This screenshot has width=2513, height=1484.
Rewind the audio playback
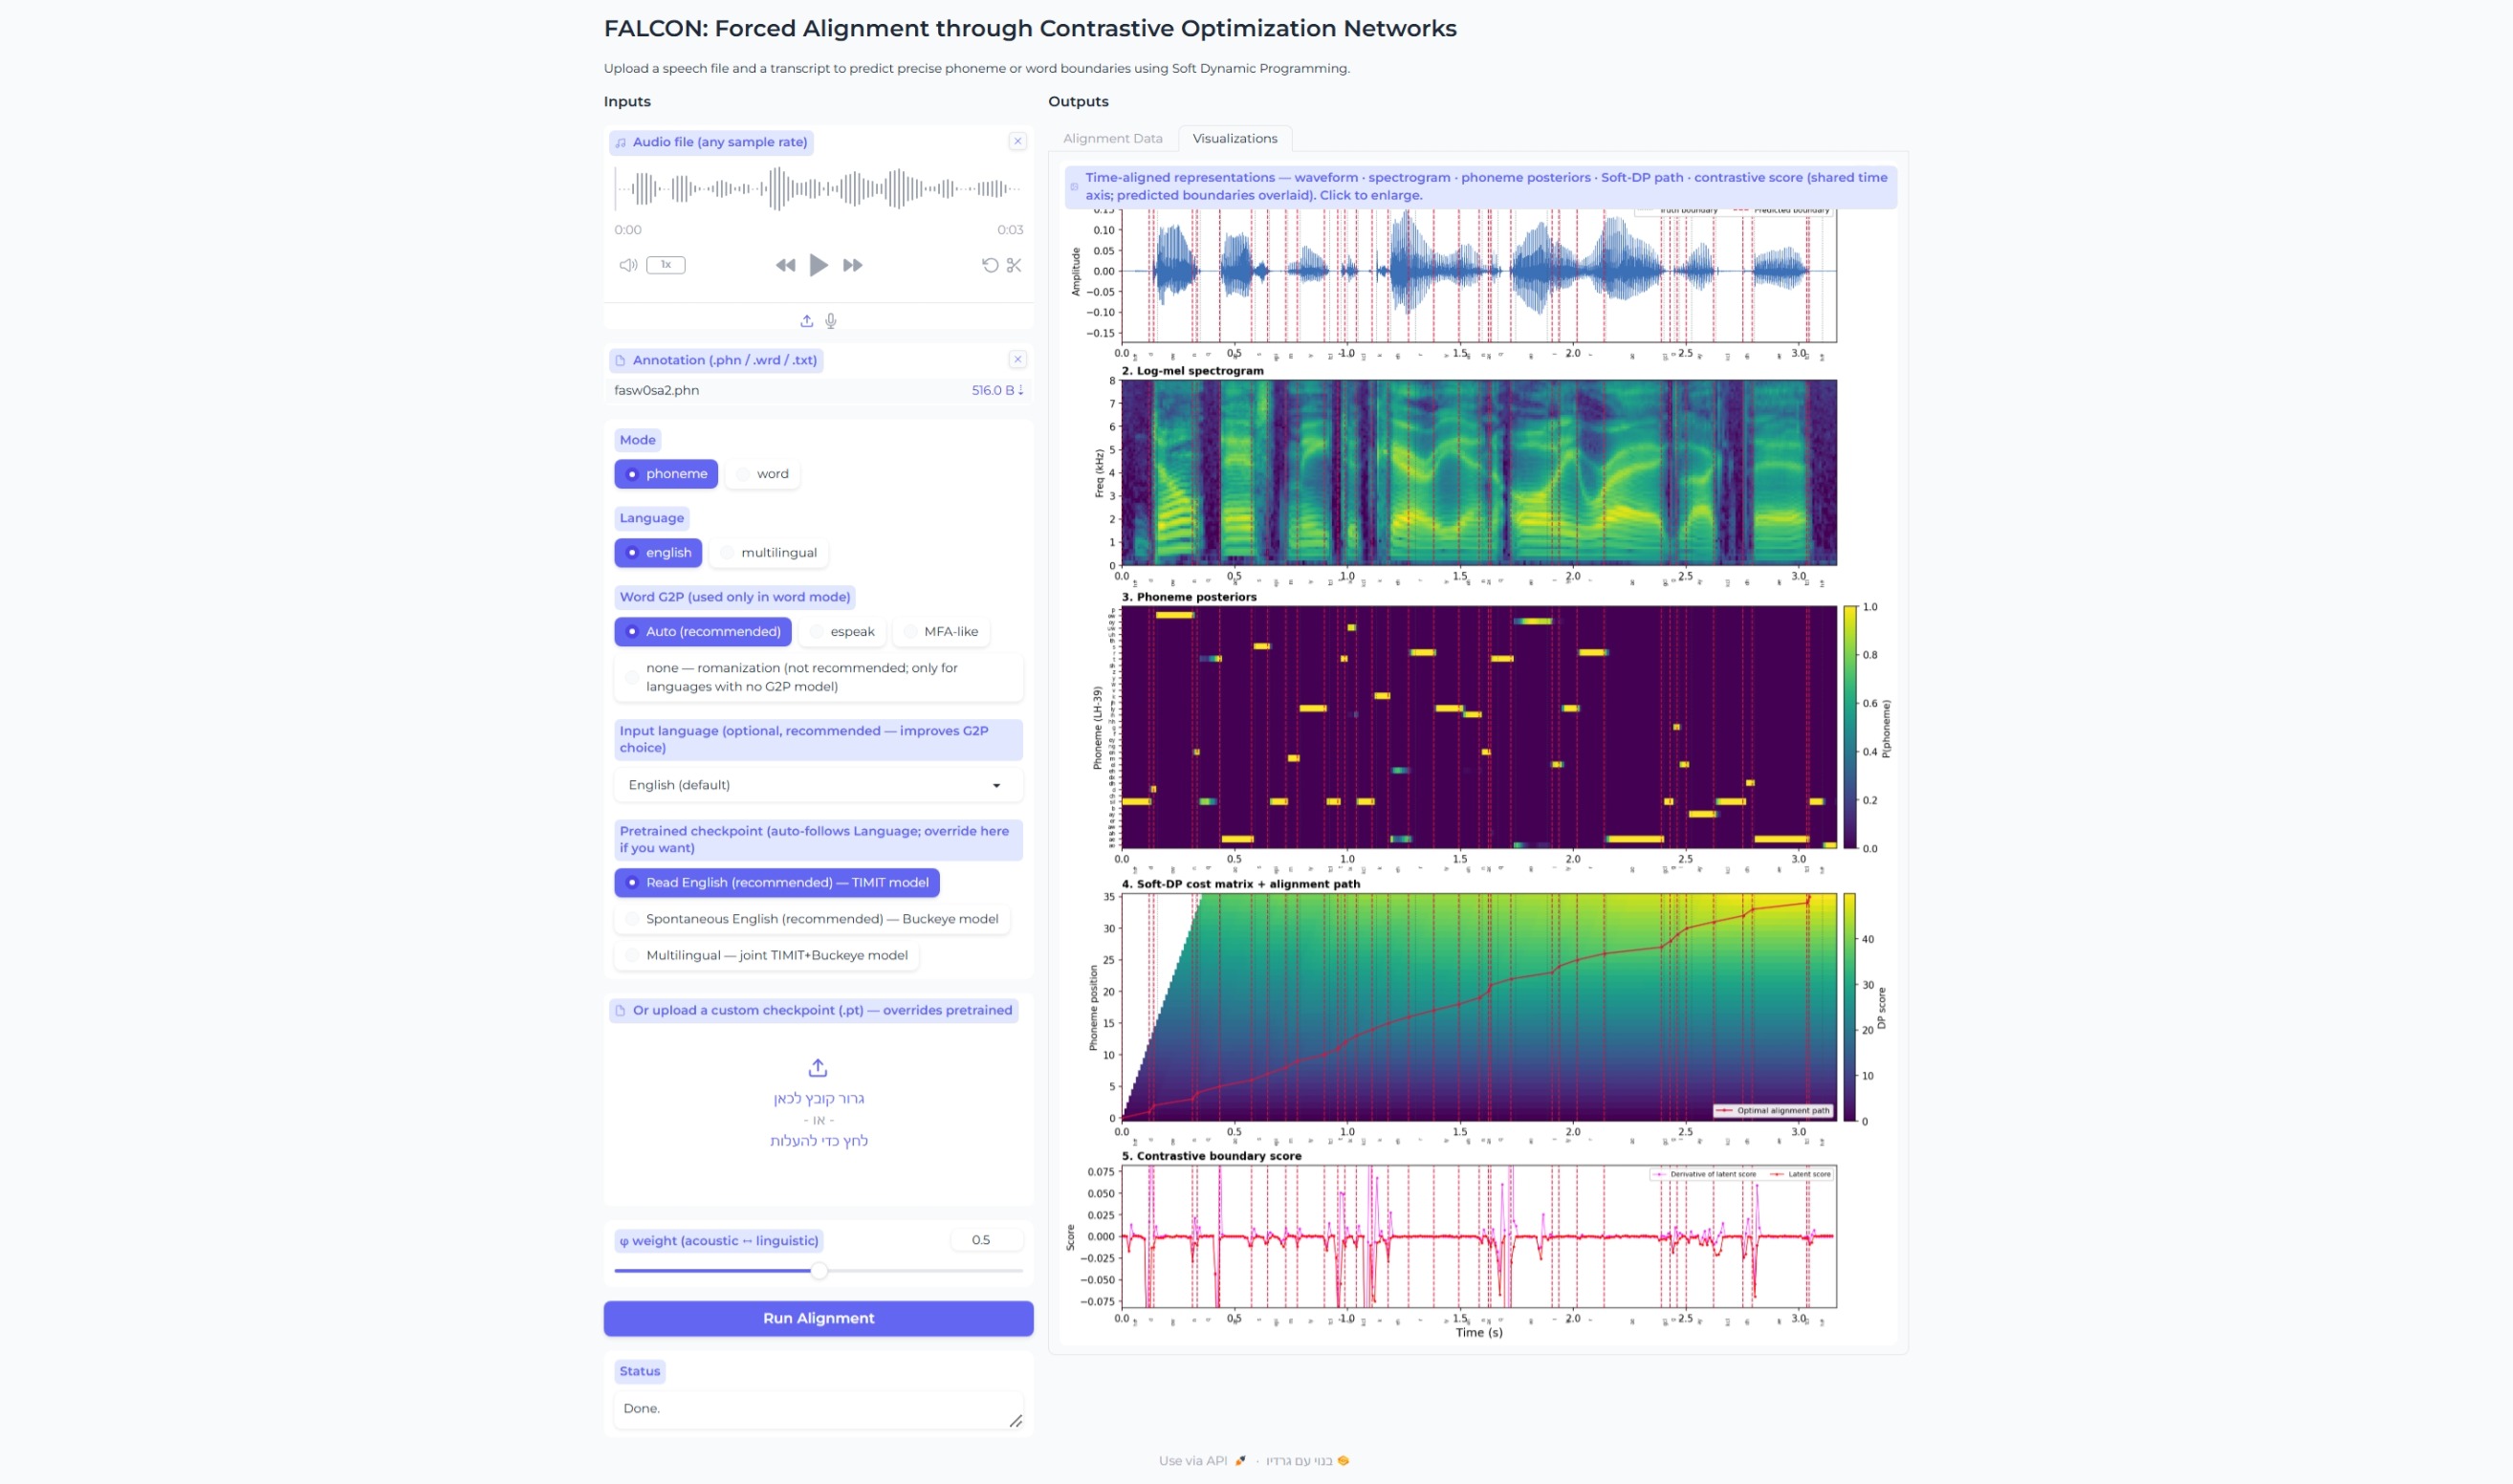pos(785,265)
